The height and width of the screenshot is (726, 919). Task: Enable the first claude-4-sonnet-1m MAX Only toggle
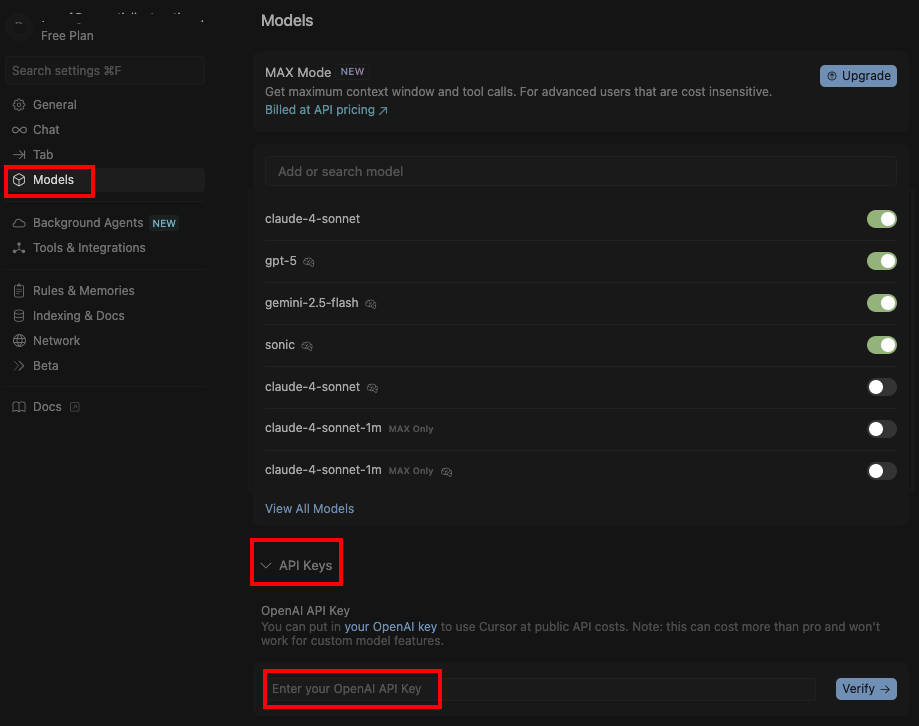point(881,429)
